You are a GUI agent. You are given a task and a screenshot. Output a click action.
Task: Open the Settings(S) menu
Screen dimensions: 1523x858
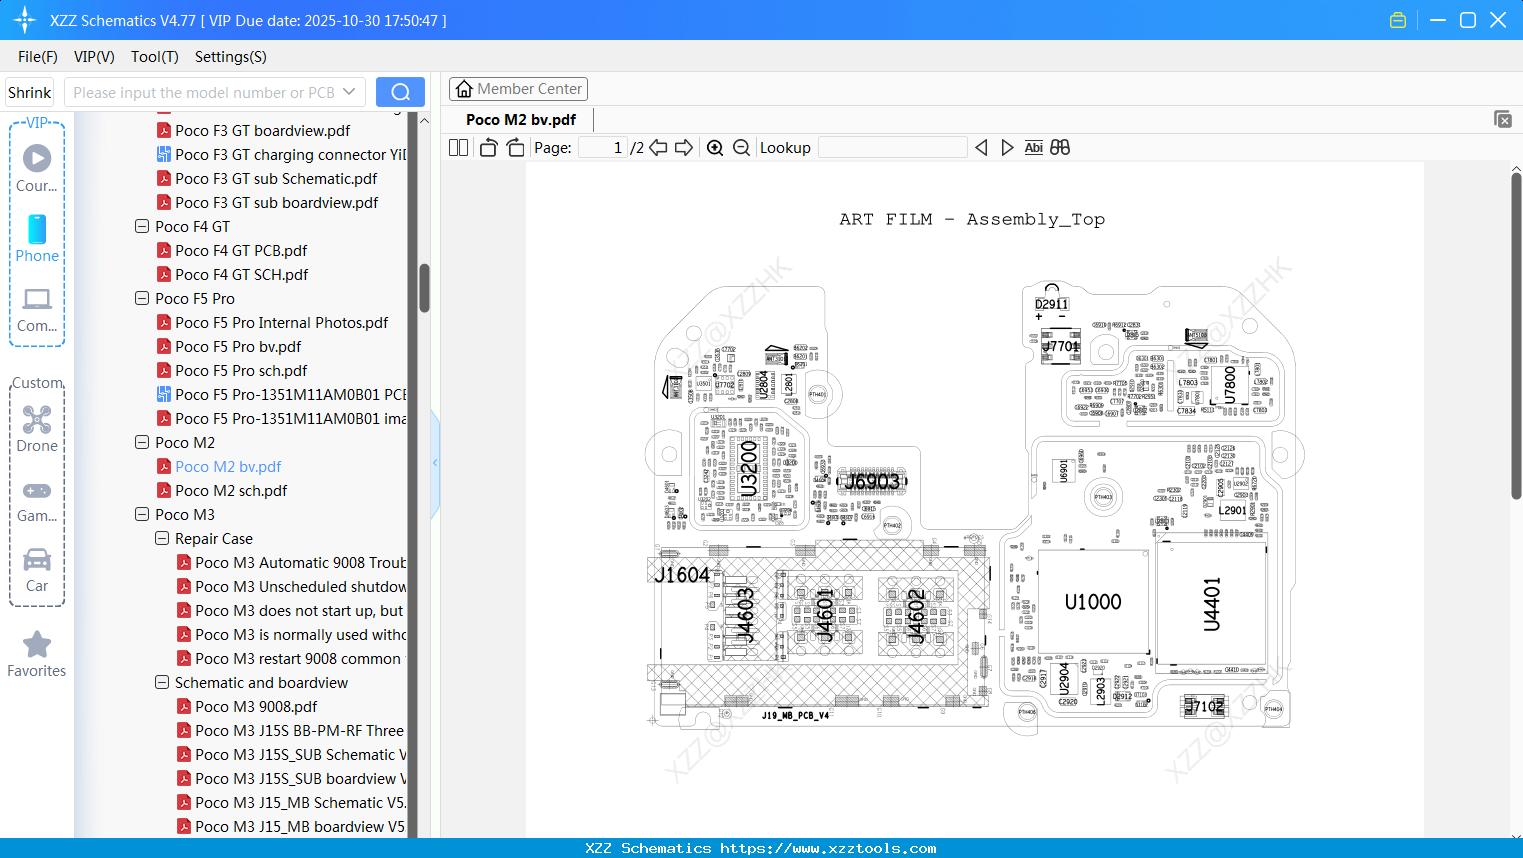tap(230, 57)
